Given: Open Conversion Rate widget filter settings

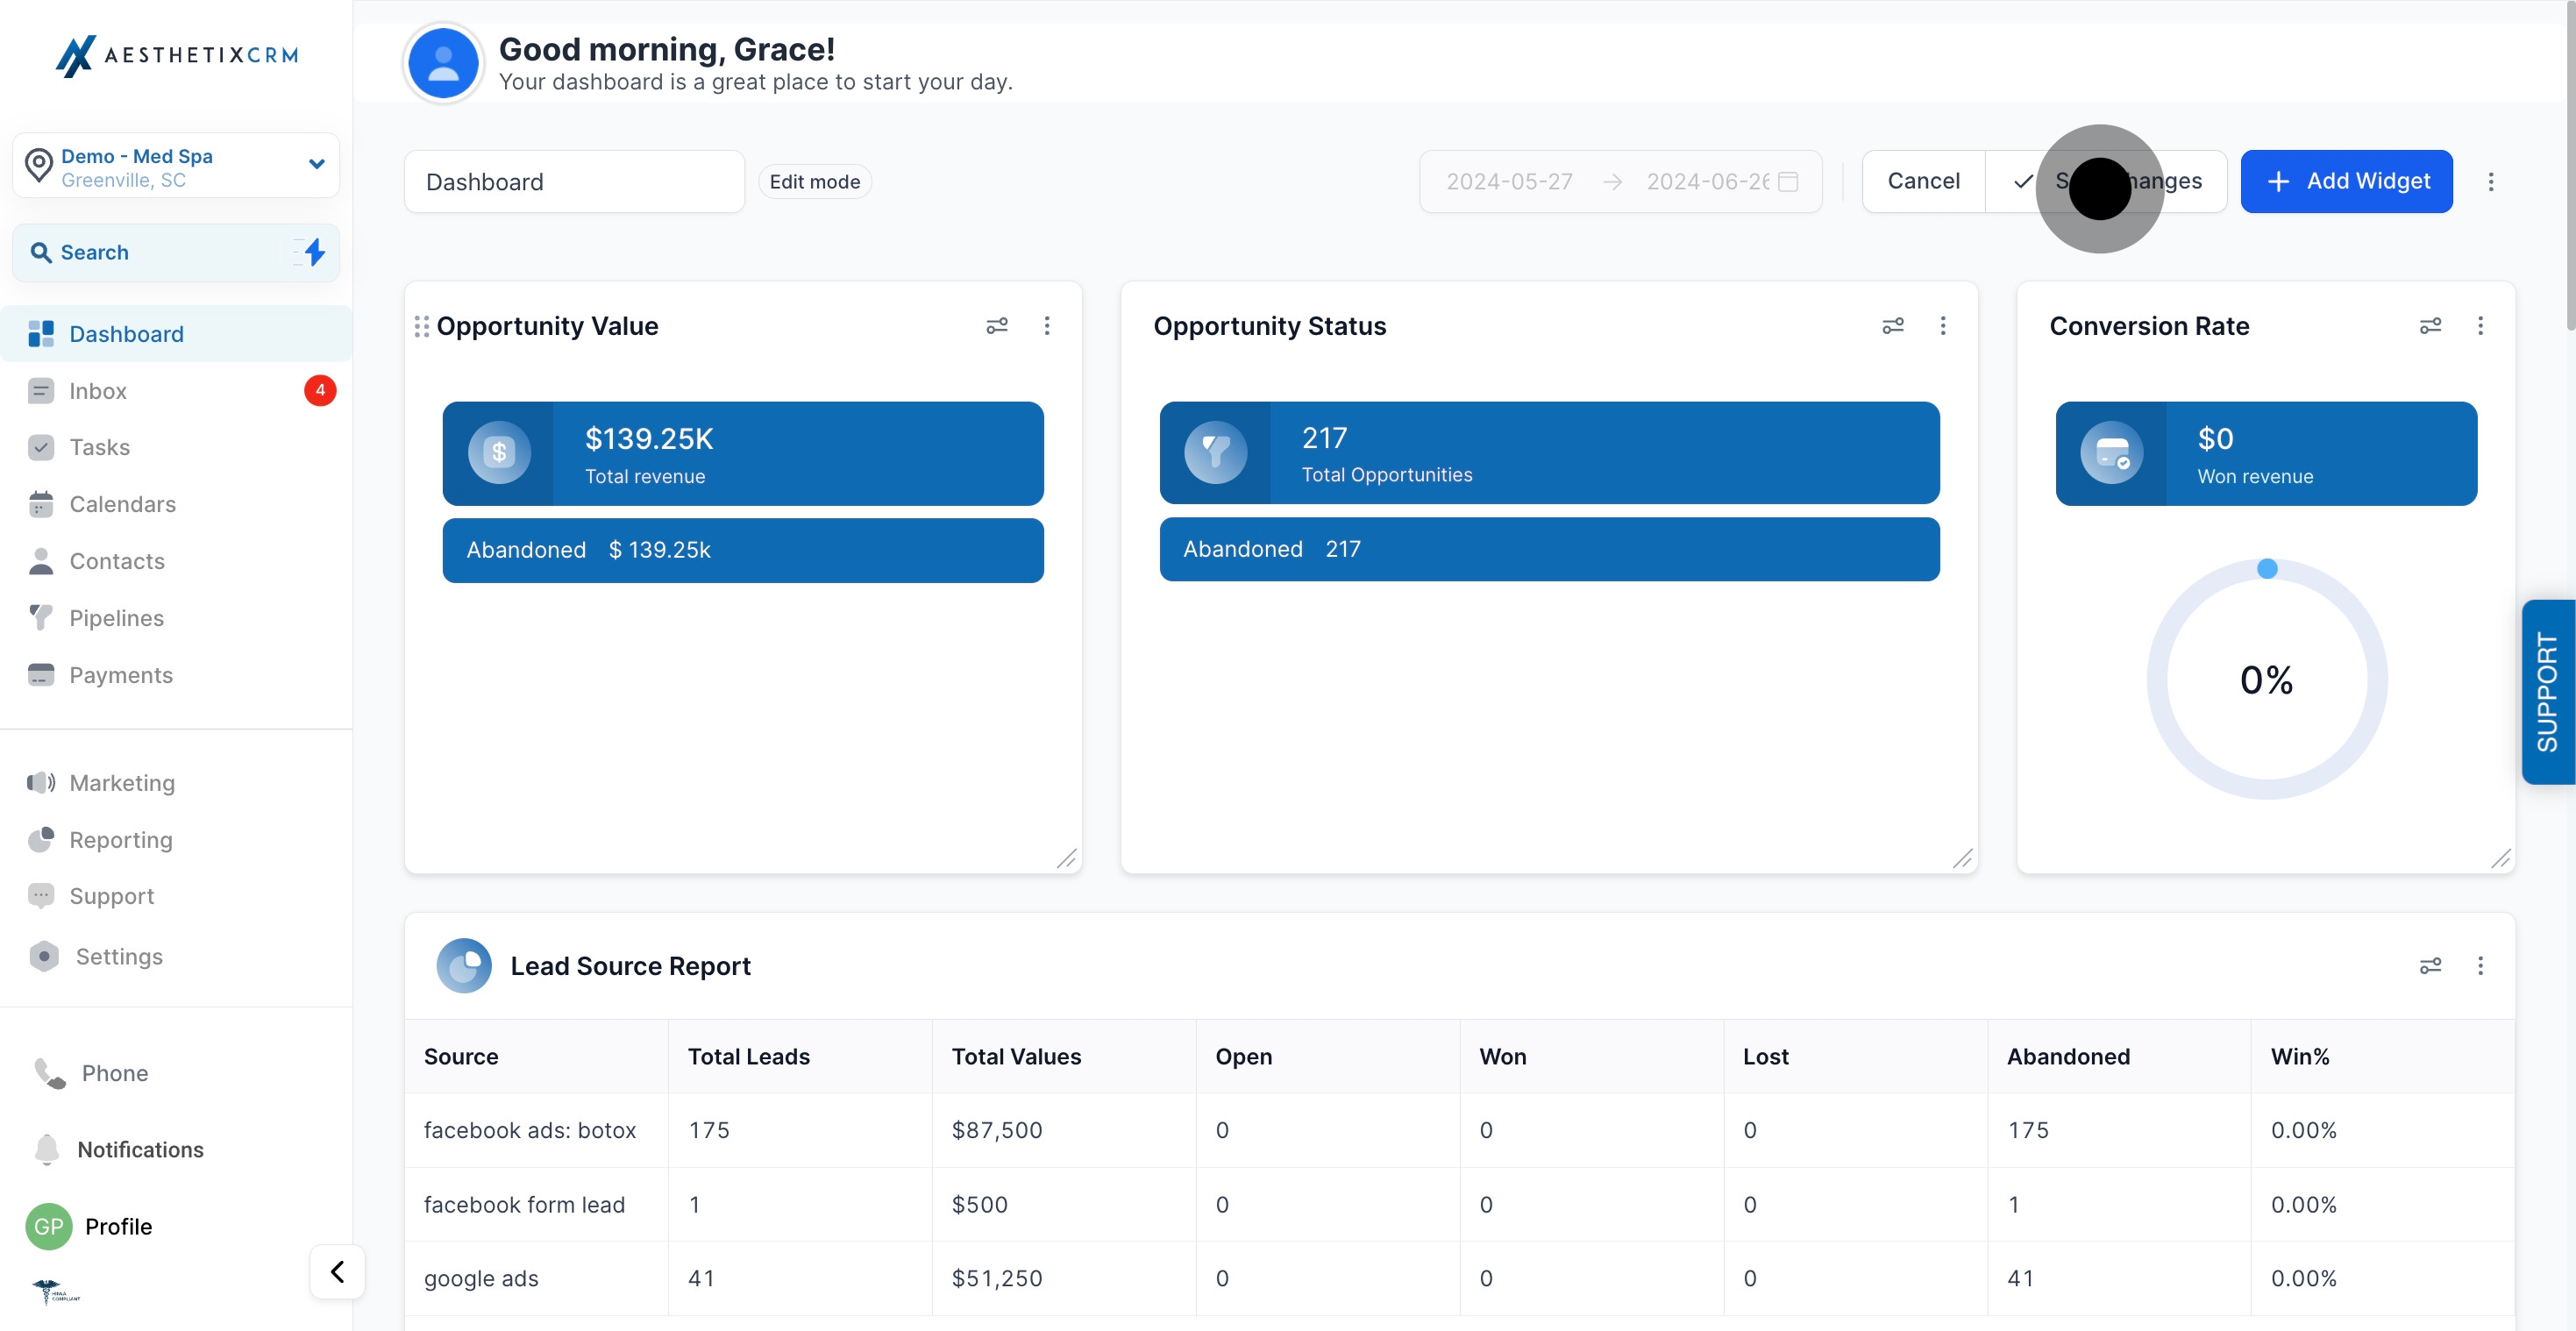Looking at the screenshot, I should coord(2430,326).
